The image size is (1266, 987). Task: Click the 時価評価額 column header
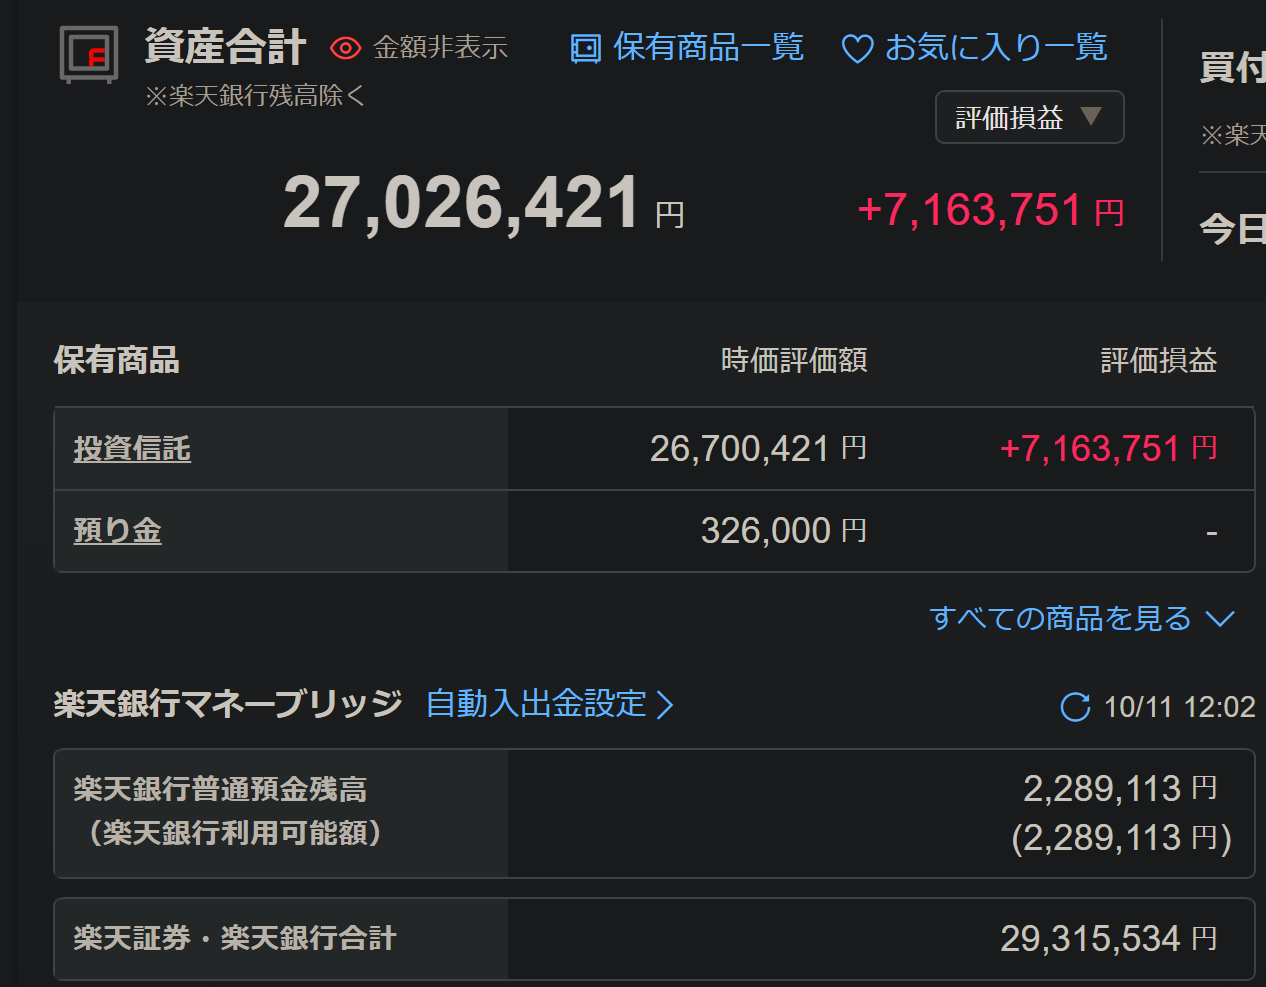794,360
